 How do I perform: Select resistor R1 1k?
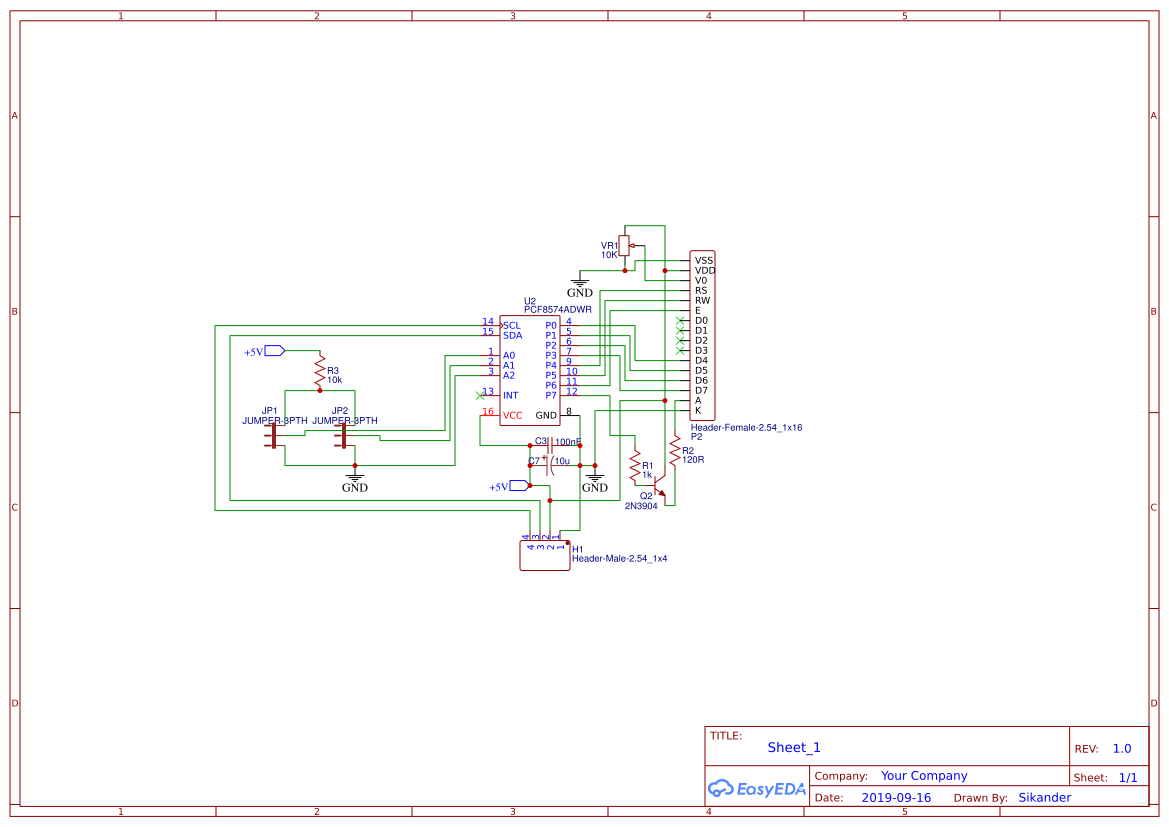click(x=635, y=465)
